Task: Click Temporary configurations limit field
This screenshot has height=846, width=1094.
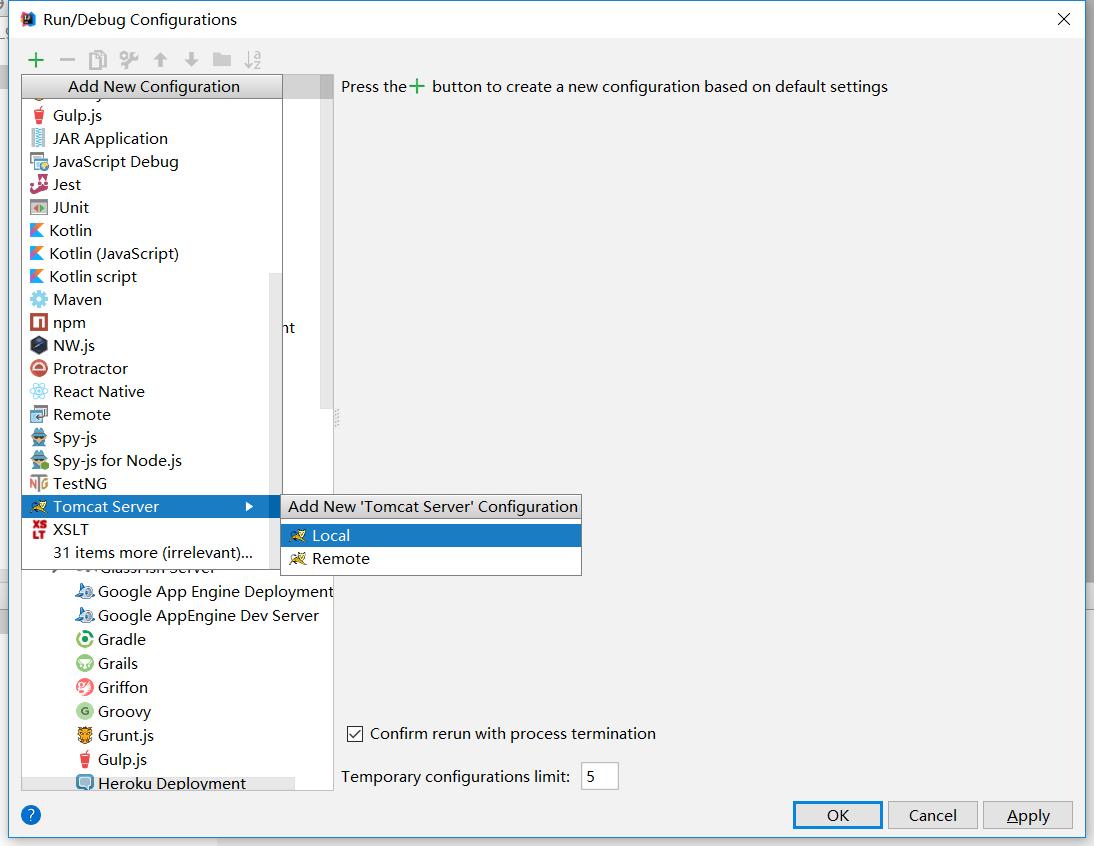Action: tap(599, 776)
